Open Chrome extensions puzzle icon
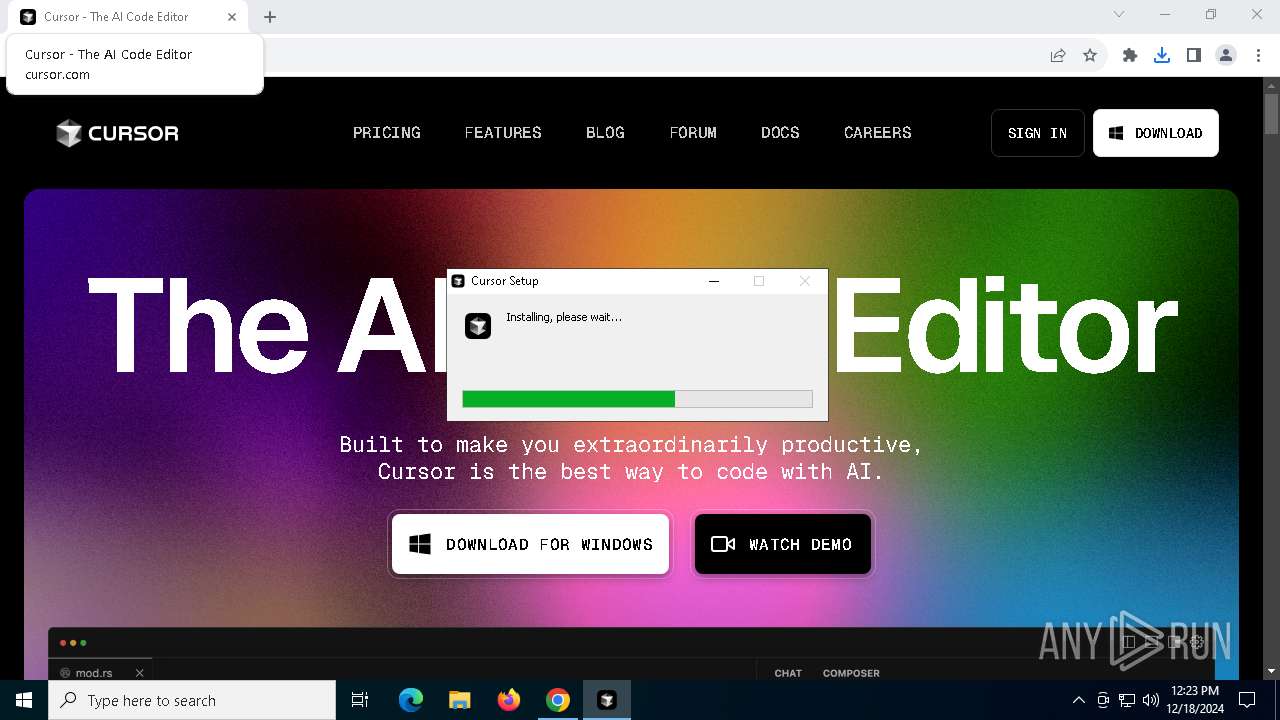 pos(1130,56)
